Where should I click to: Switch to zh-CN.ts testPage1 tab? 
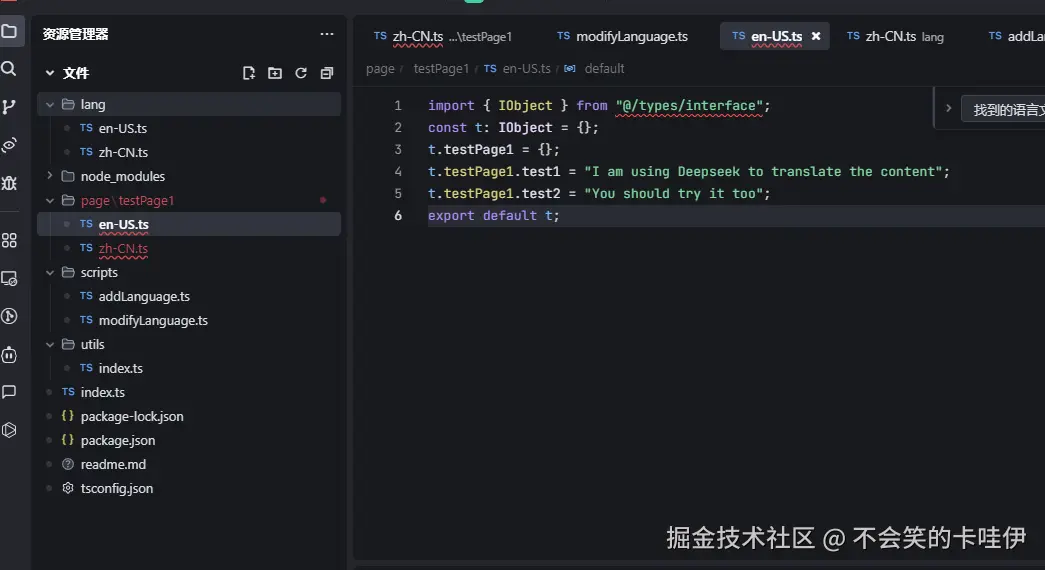coord(443,37)
